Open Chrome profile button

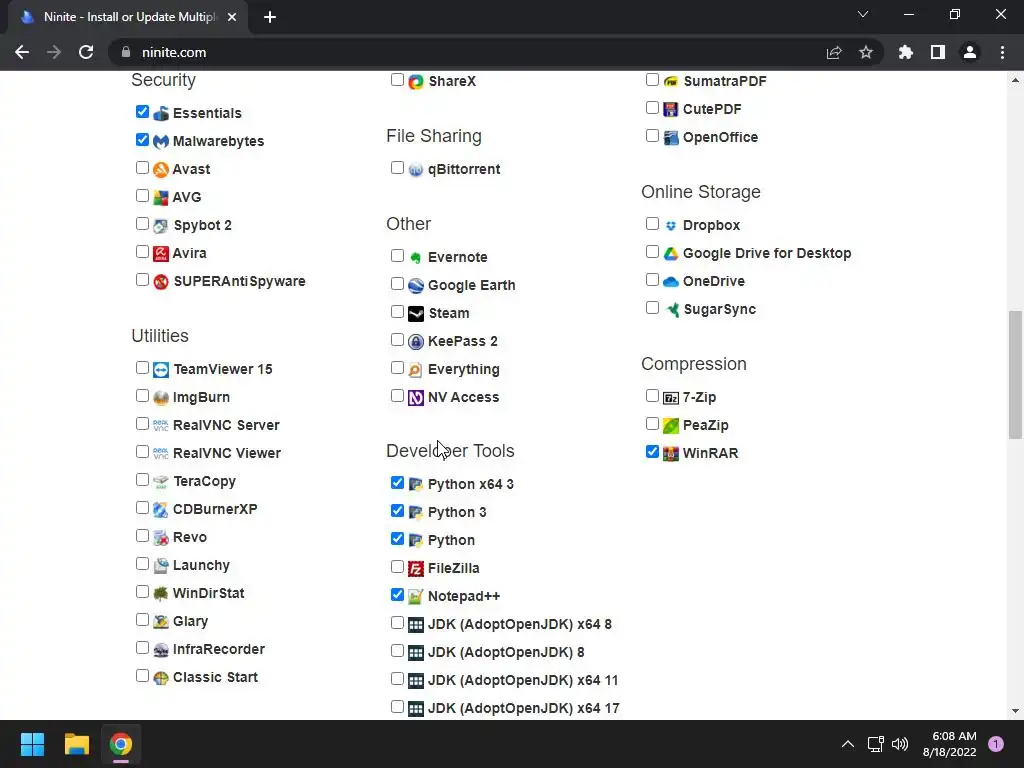970,52
